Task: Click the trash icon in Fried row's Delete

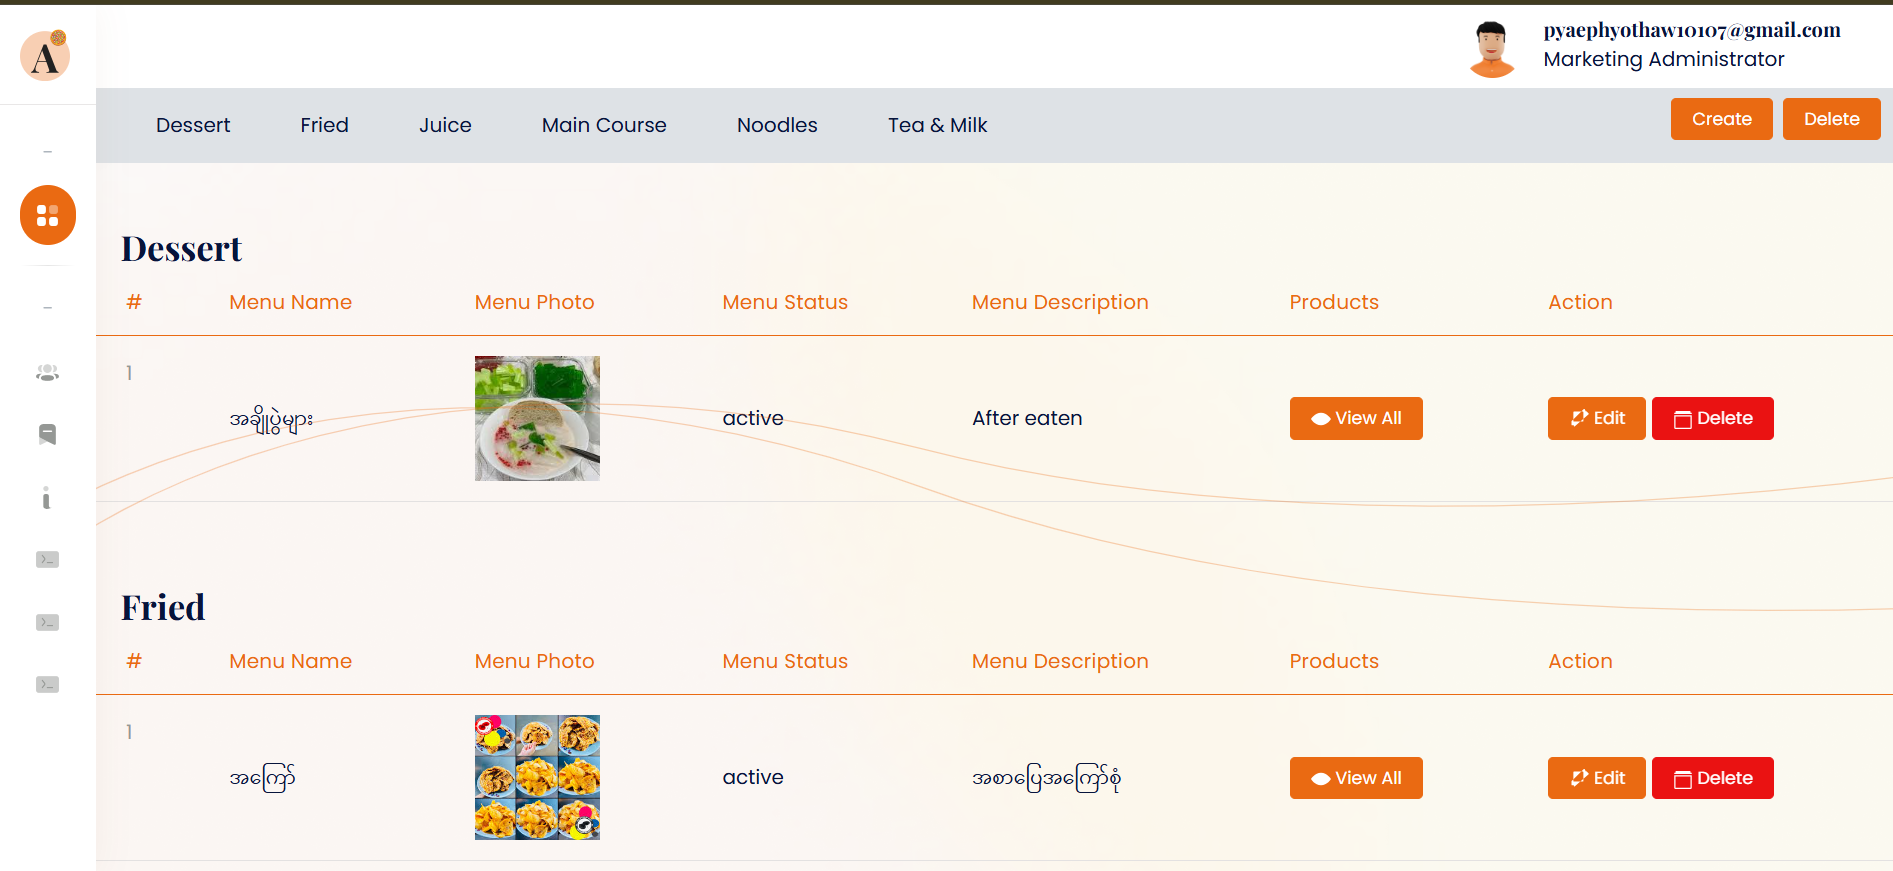Action: point(1683,779)
